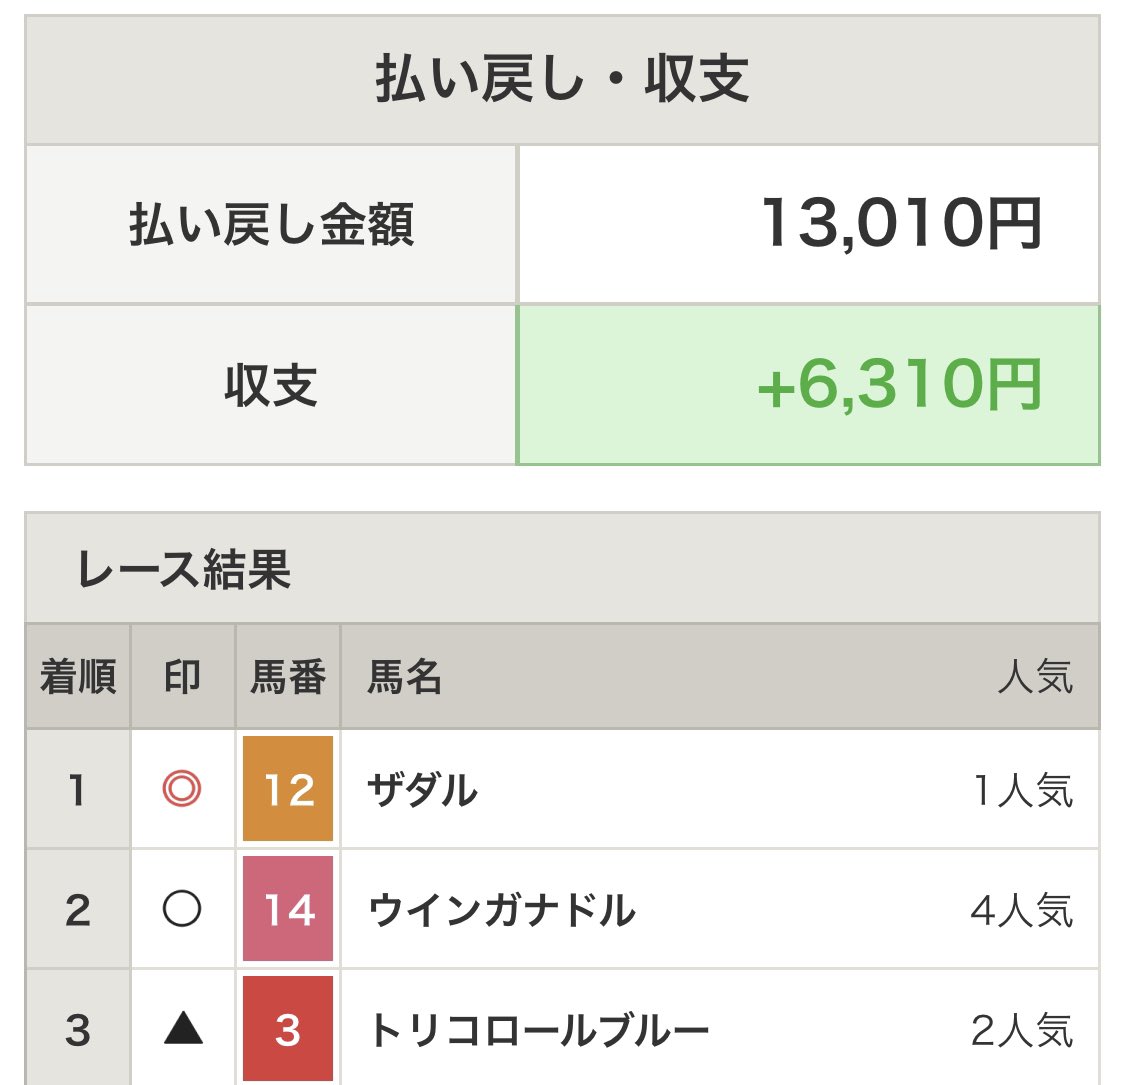Click the 着順 column header
This screenshot has height=1085, width=1125.
(78, 678)
